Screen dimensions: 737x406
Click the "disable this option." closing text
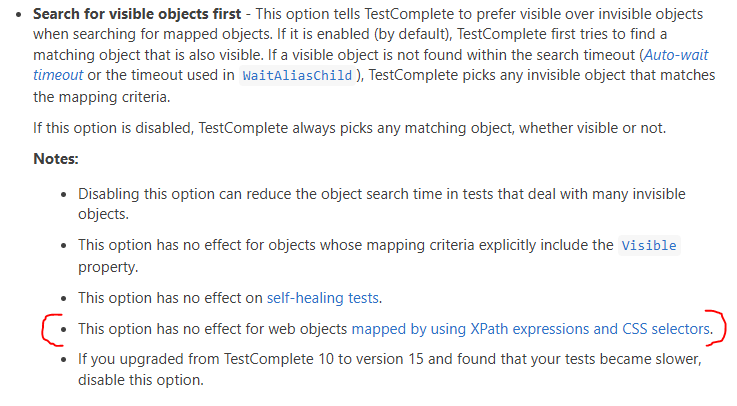click(x=142, y=378)
